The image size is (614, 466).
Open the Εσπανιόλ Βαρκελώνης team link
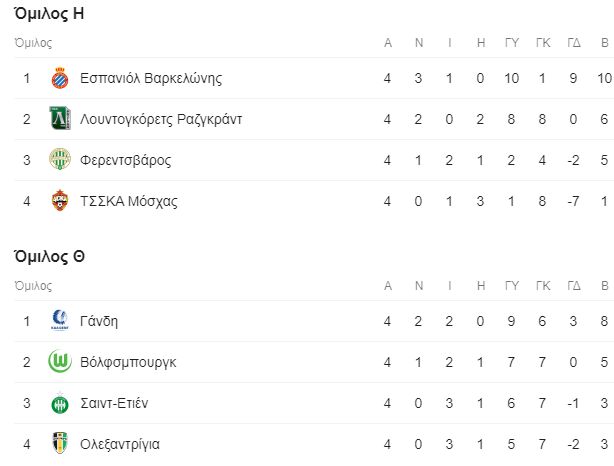[x=151, y=78]
